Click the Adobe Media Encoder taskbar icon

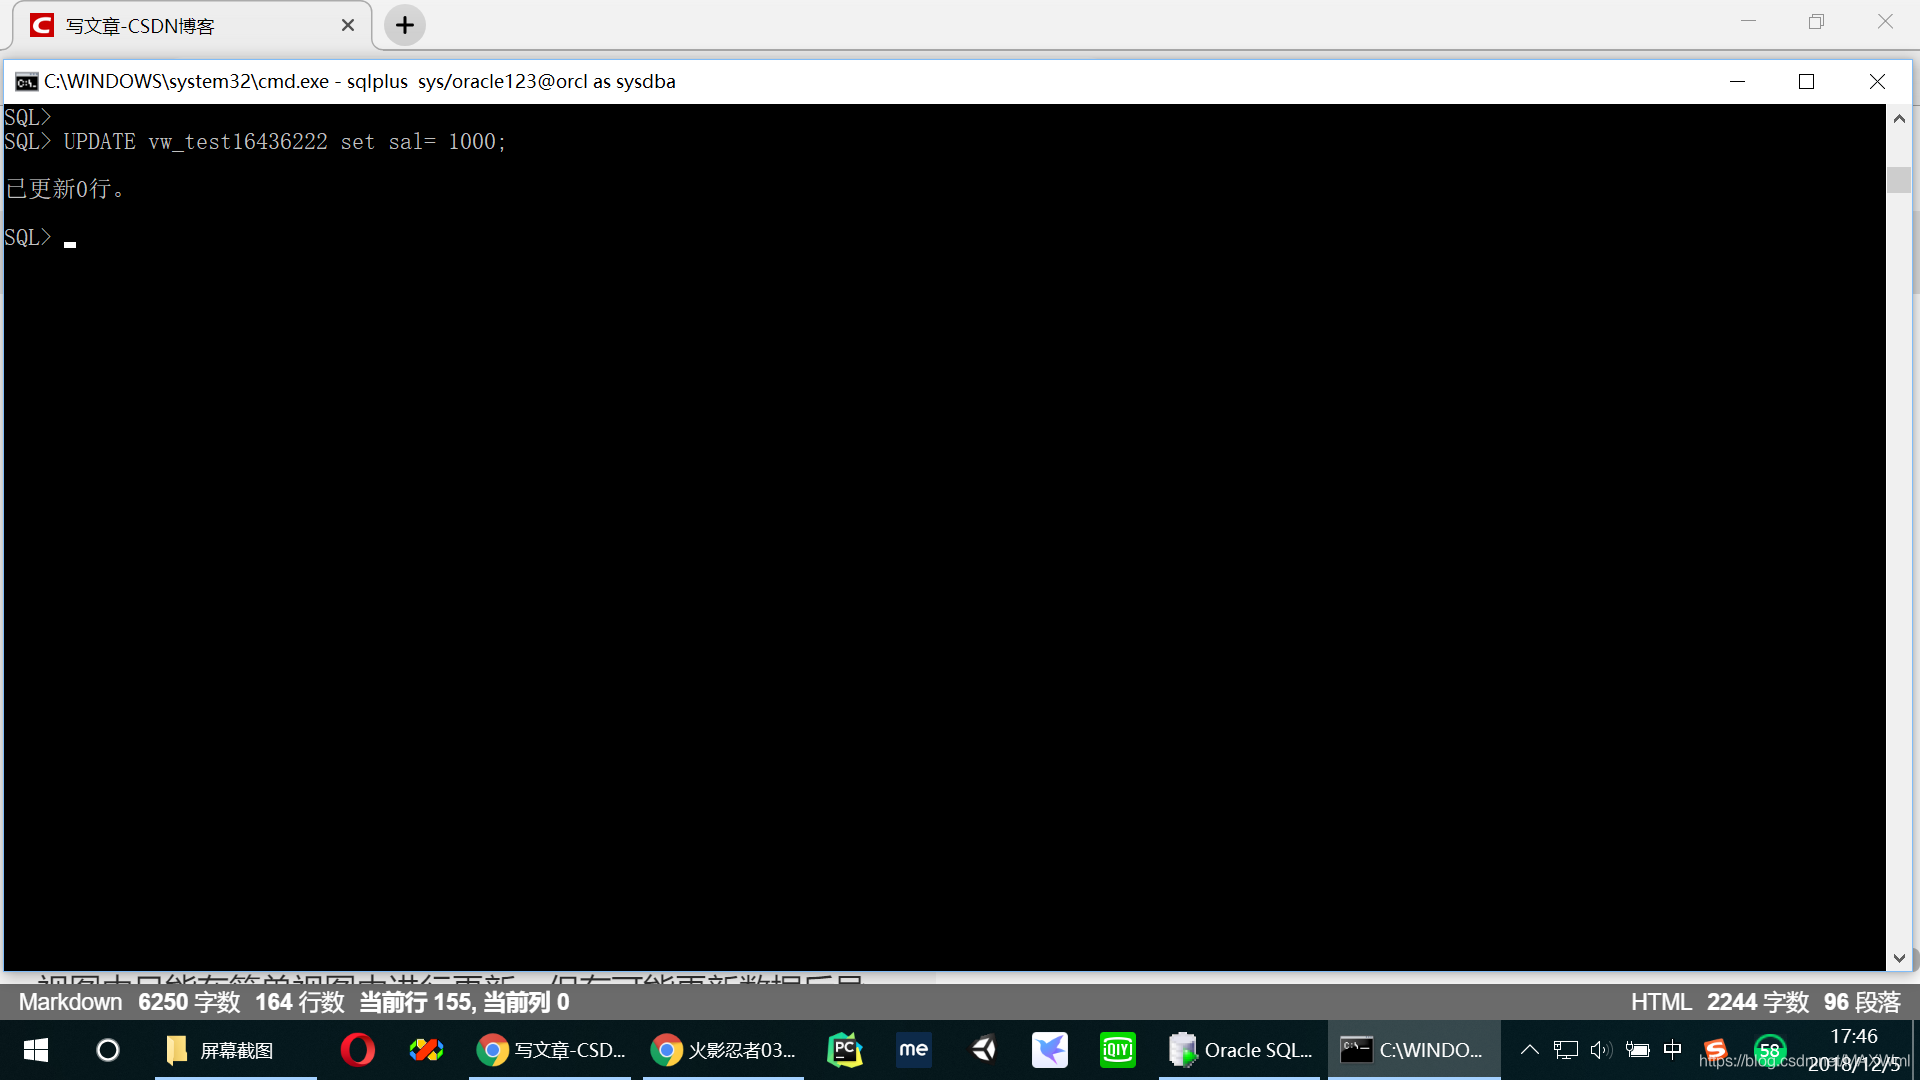click(913, 1050)
